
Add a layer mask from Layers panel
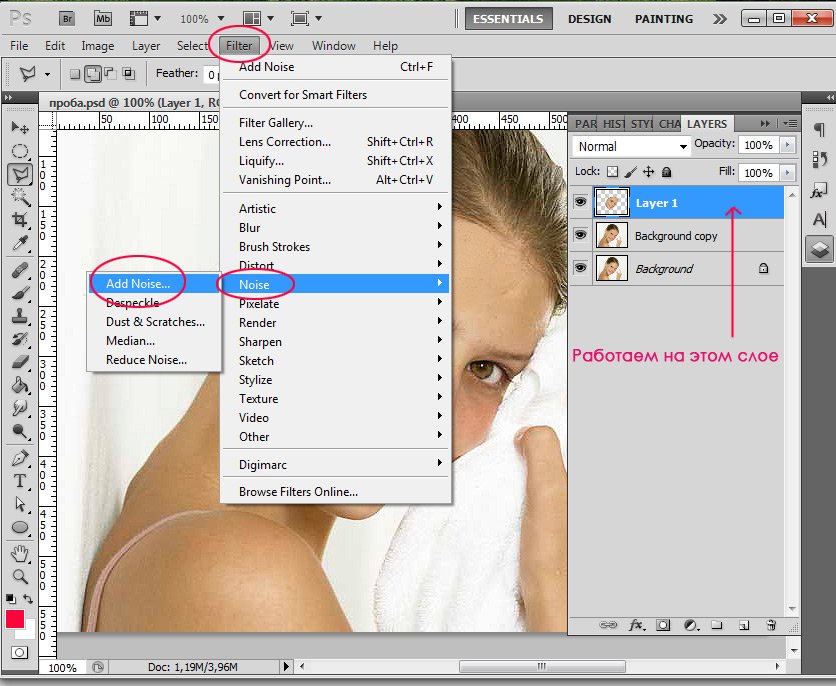click(663, 625)
